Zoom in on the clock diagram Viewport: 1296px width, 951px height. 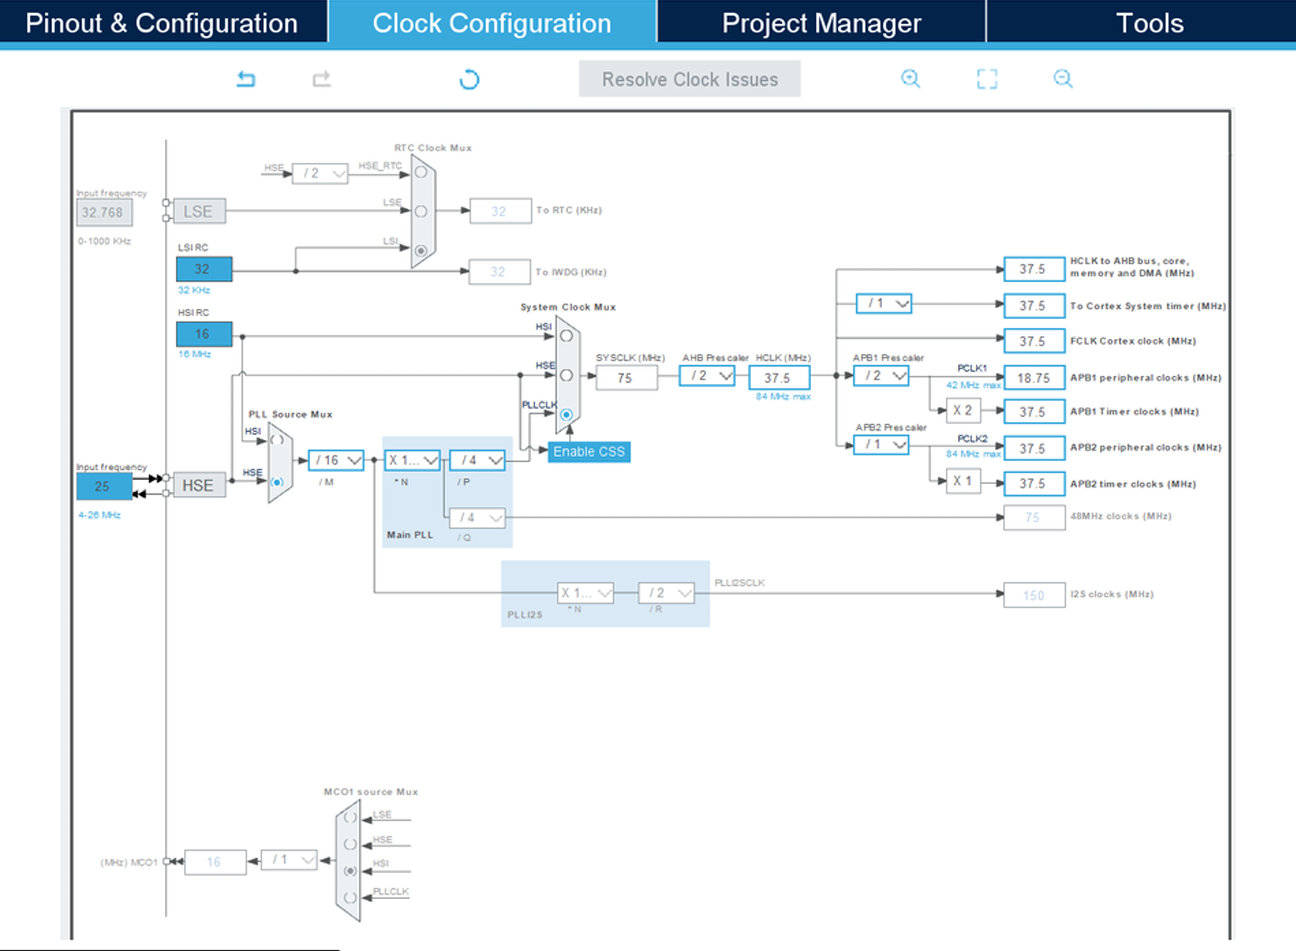pyautogui.click(x=910, y=79)
